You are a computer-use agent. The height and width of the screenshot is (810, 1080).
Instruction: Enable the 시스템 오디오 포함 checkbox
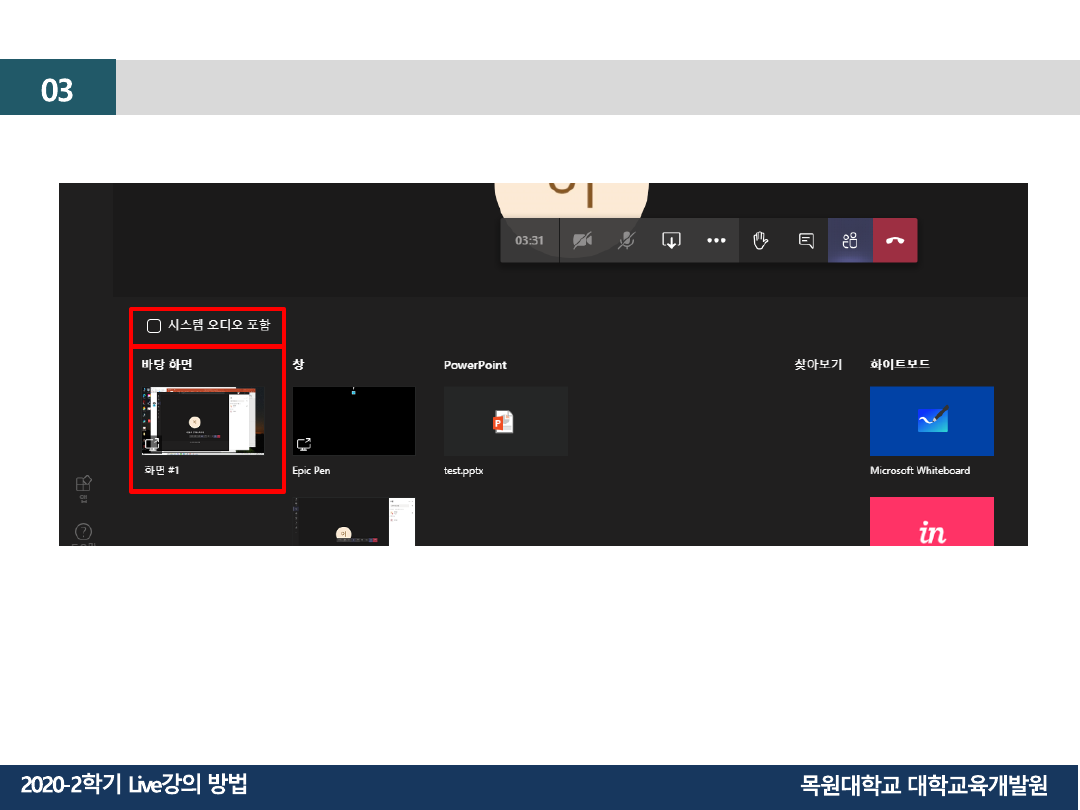coord(154,325)
